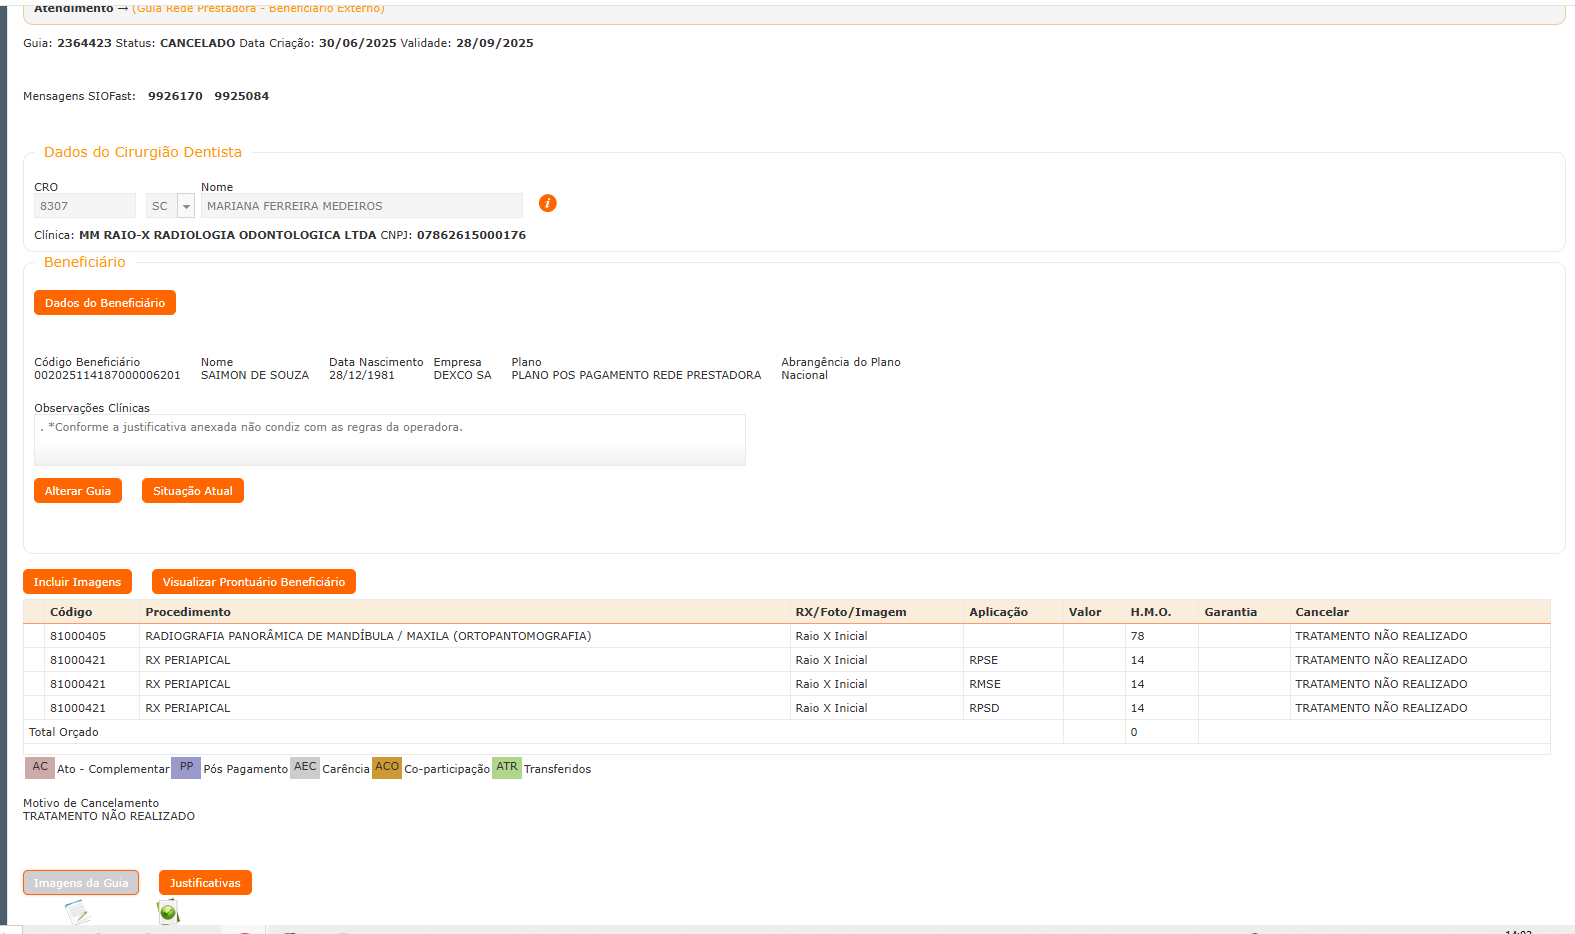
Task: Click the CRO number input field
Action: point(85,206)
